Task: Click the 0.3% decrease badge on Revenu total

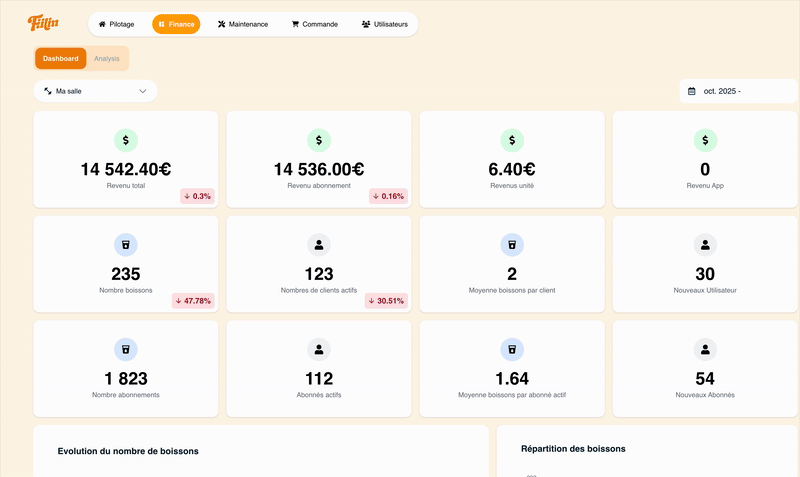Action: point(197,196)
